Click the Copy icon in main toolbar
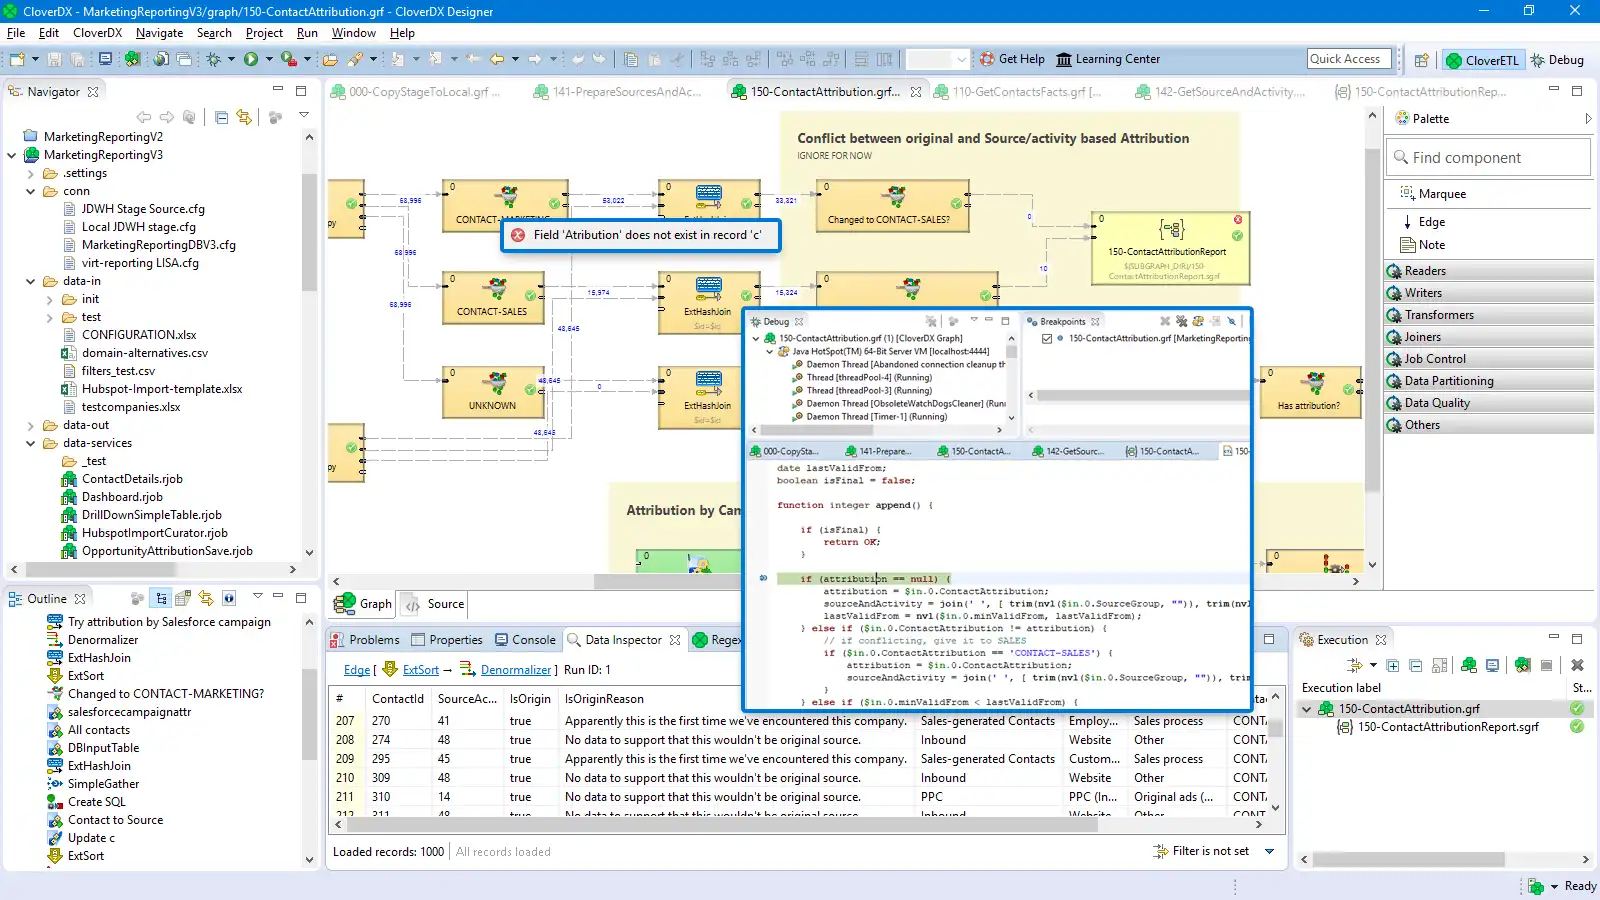1600x900 pixels. (x=631, y=60)
